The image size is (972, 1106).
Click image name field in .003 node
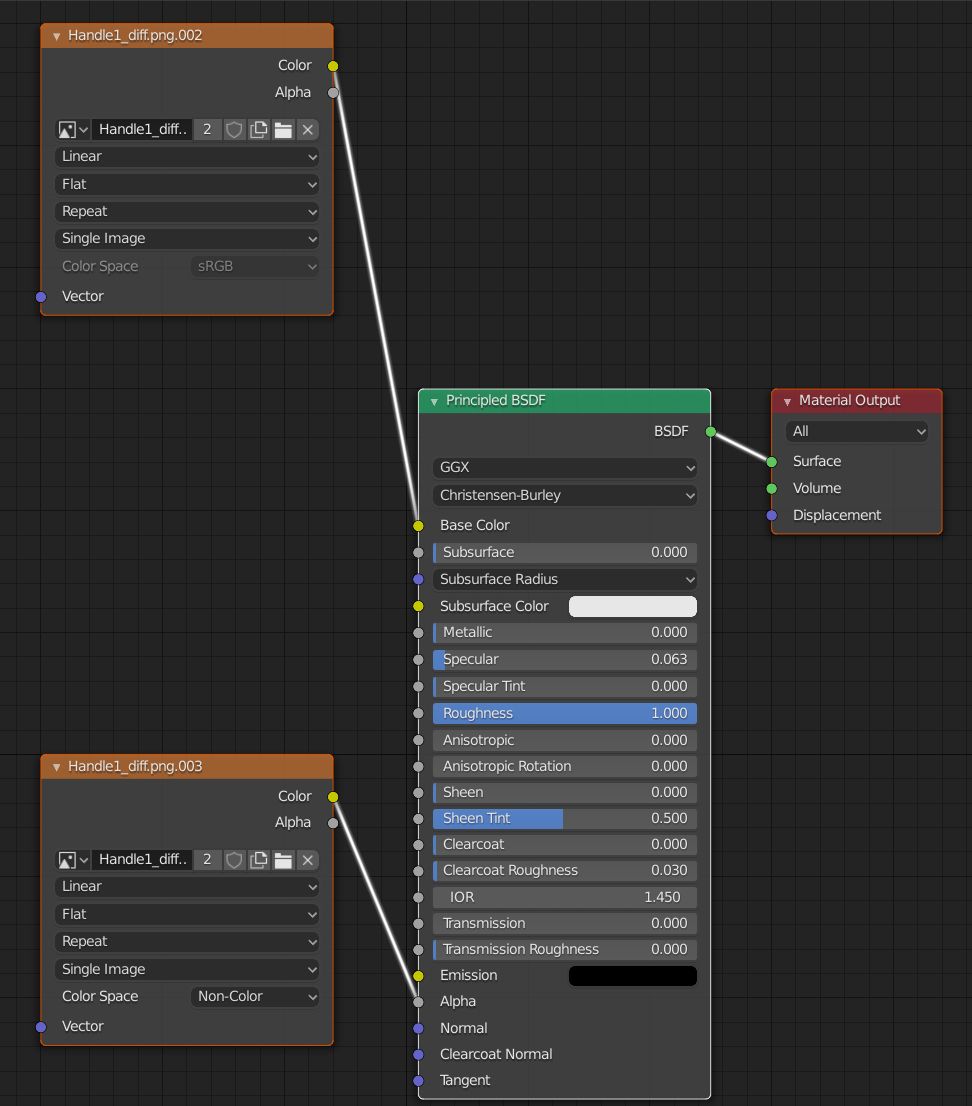[x=142, y=860]
